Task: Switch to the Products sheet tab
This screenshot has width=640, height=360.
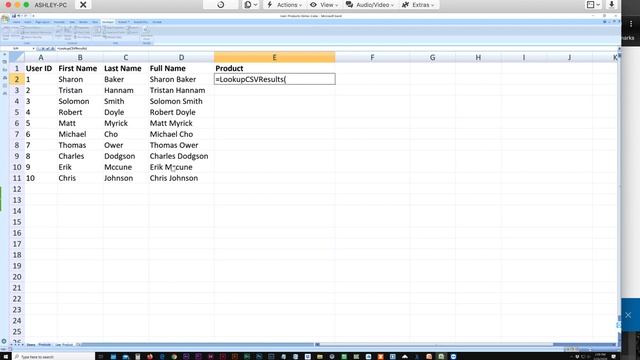Action: coord(44,345)
